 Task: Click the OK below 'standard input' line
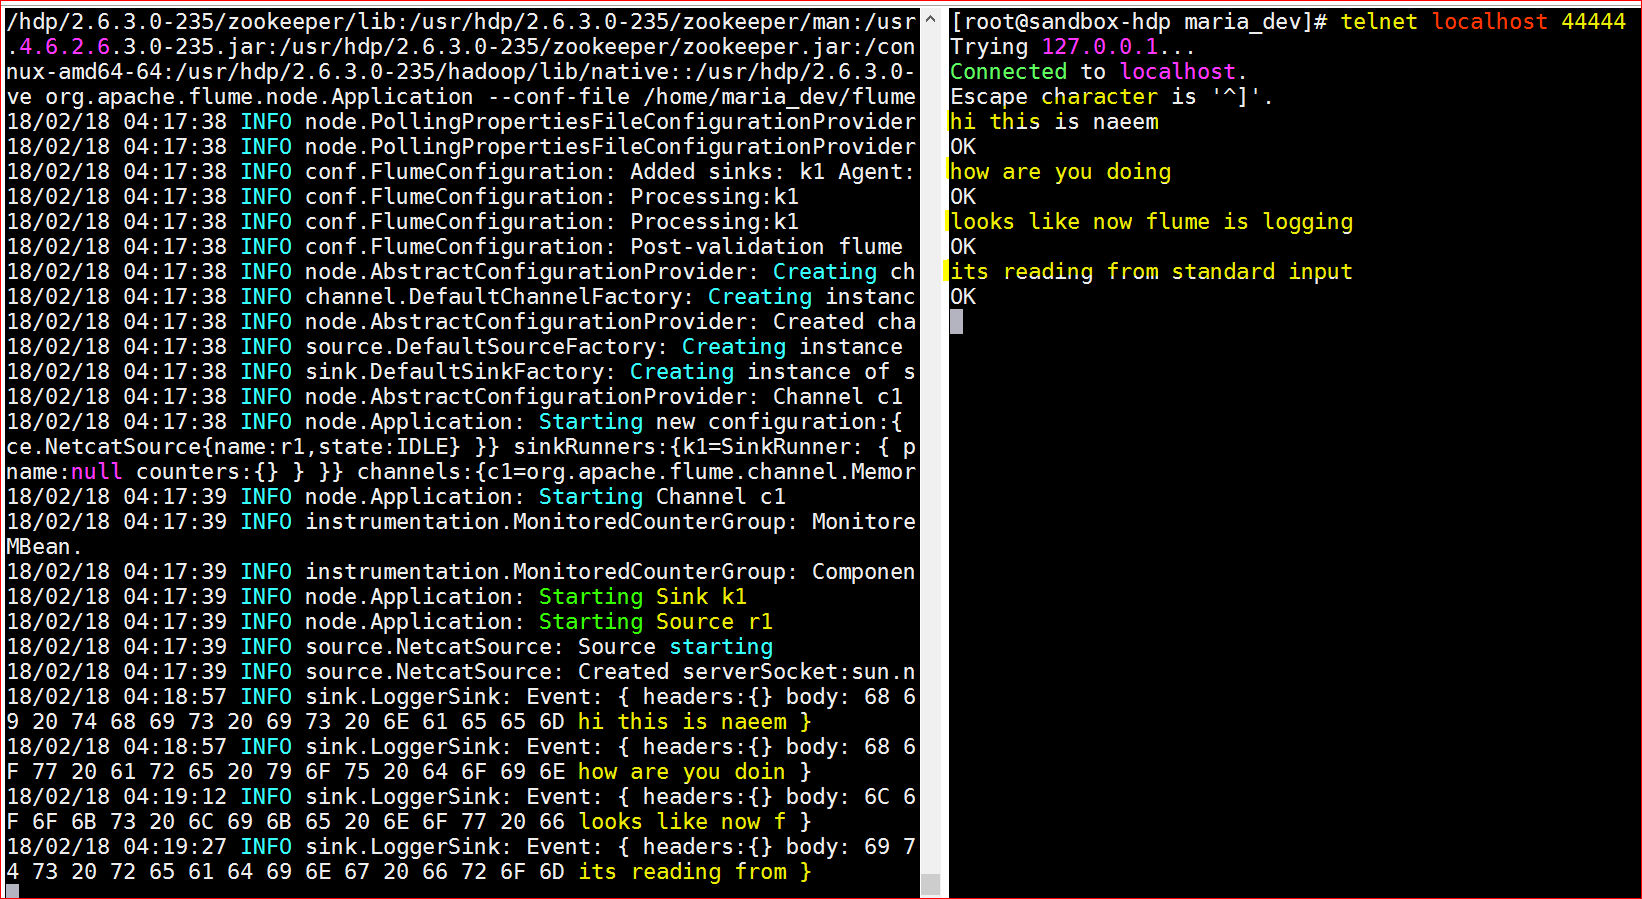coord(963,296)
